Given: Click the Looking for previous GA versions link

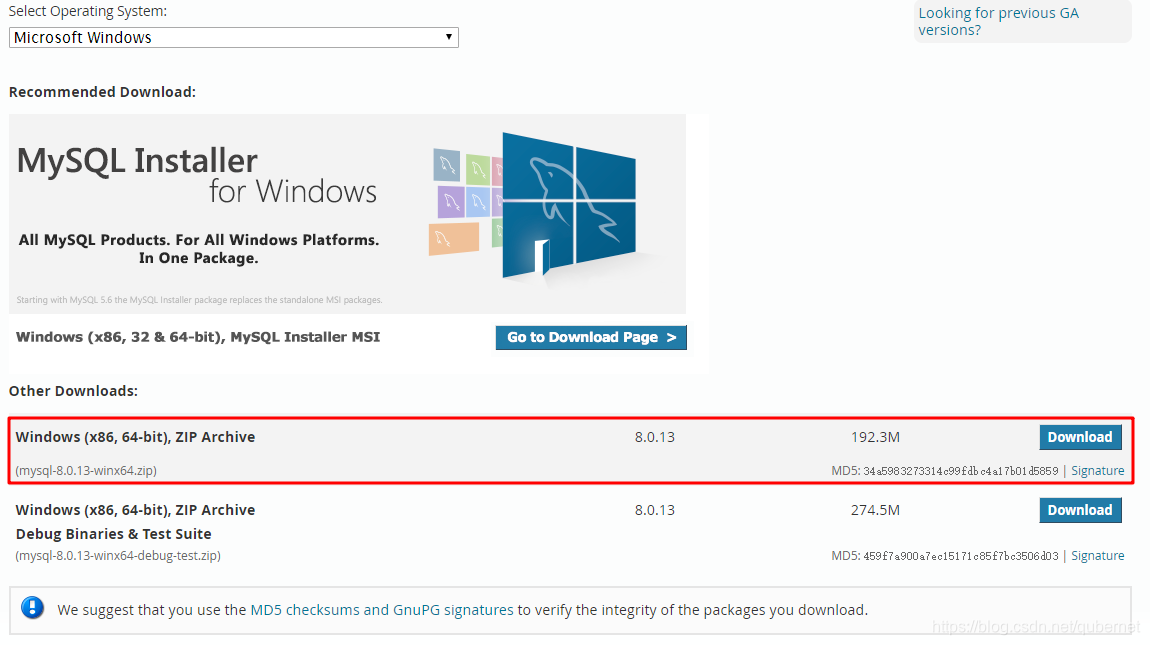Looking at the screenshot, I should tap(997, 21).
